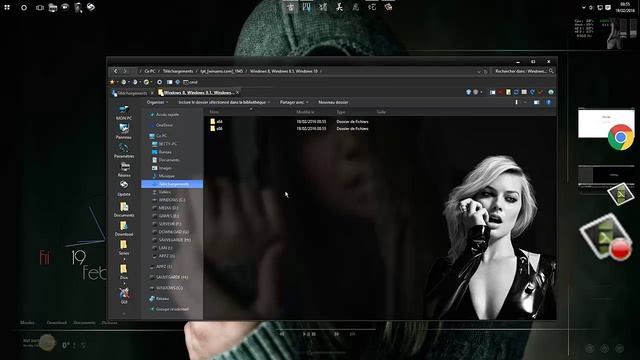Select DOWNLOAD (G:) drive in tree
Viewport: 640px width, 360px height.
170,232
